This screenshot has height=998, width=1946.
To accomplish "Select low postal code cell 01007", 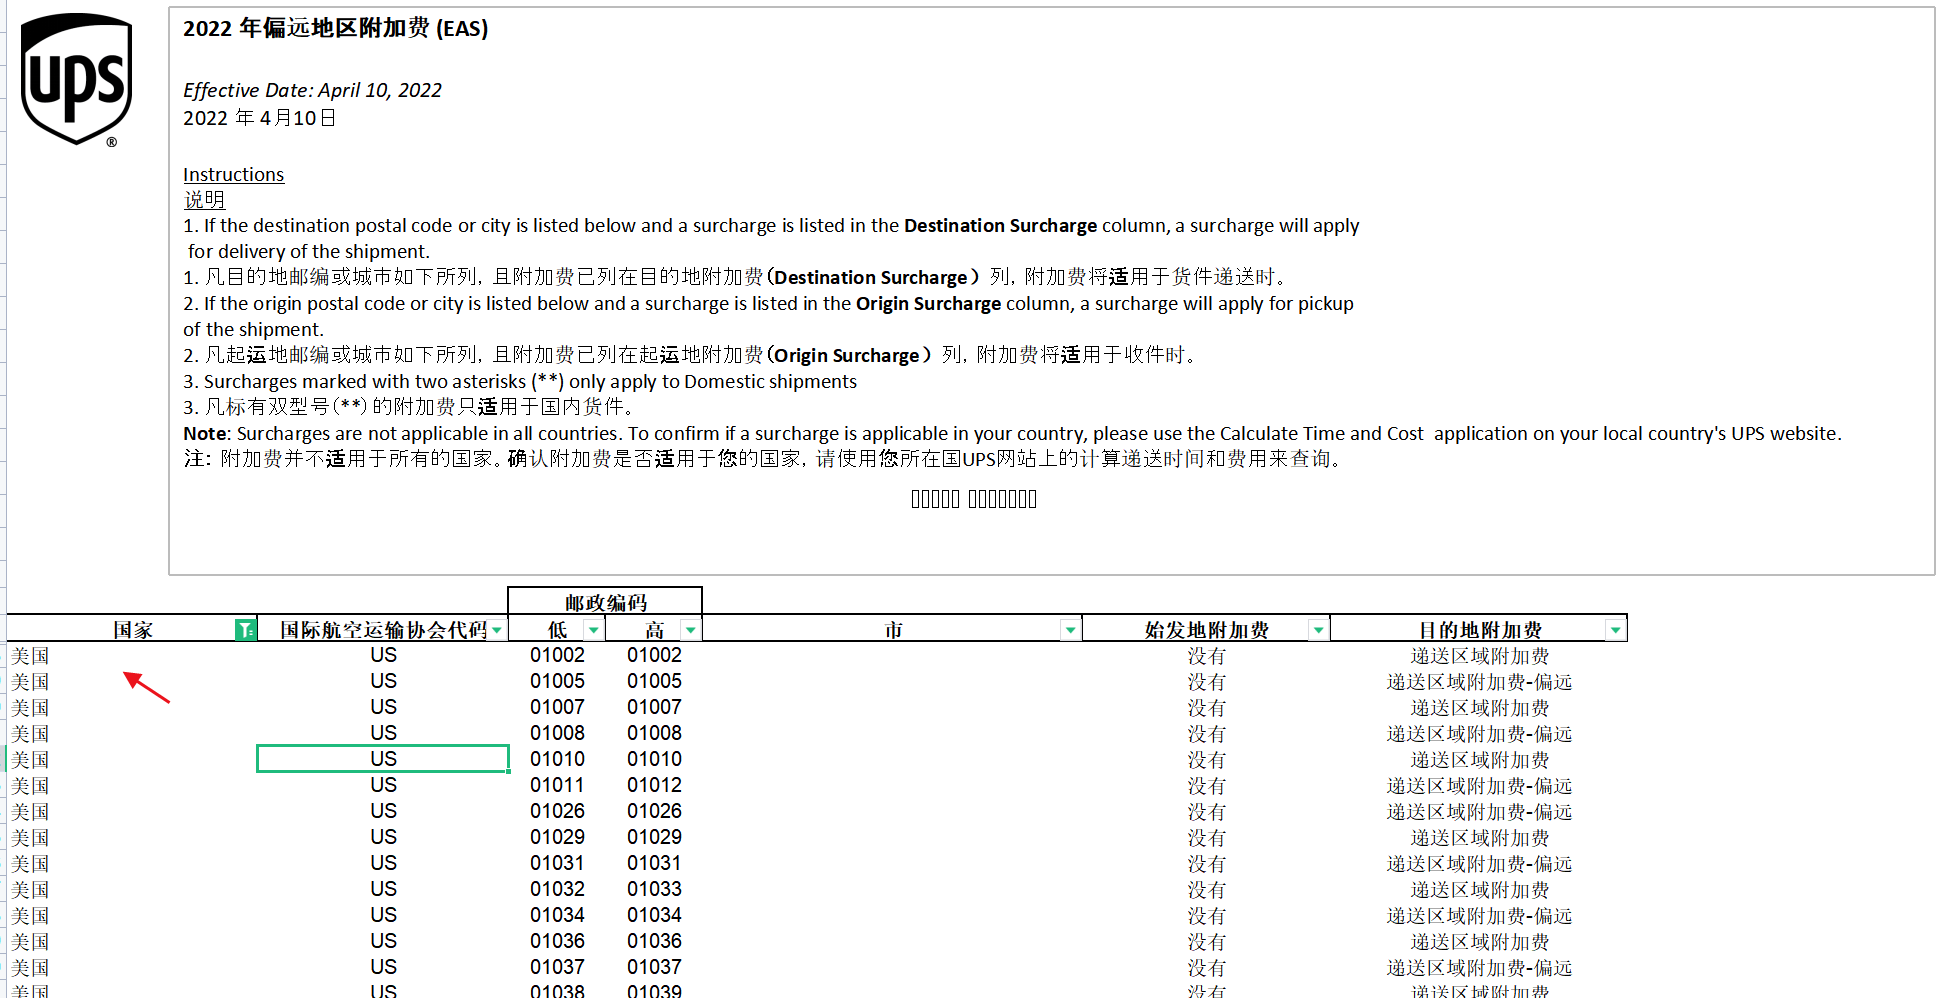I will (557, 707).
